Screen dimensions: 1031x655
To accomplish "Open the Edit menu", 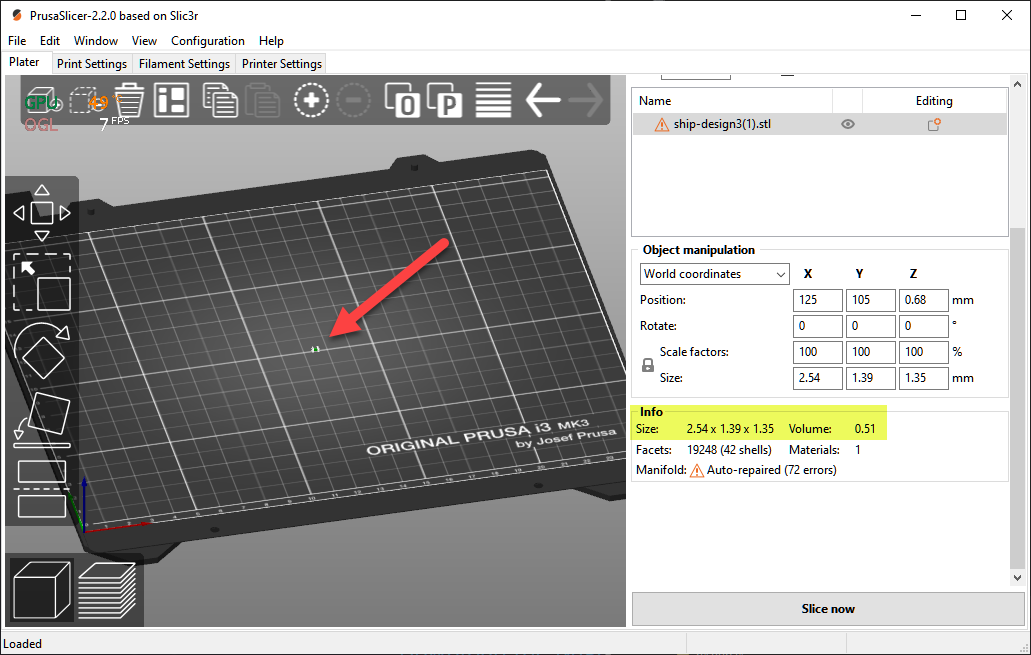I will [50, 41].
